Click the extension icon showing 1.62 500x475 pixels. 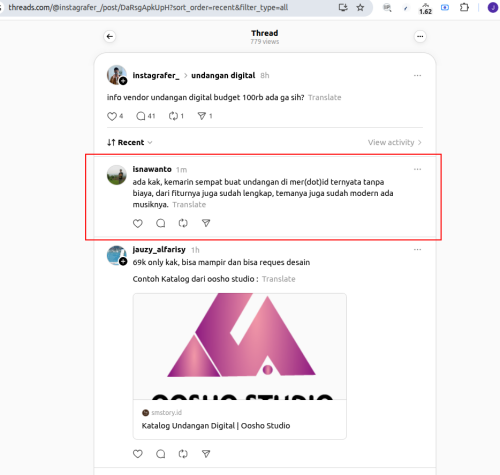pyautogui.click(x=425, y=8)
